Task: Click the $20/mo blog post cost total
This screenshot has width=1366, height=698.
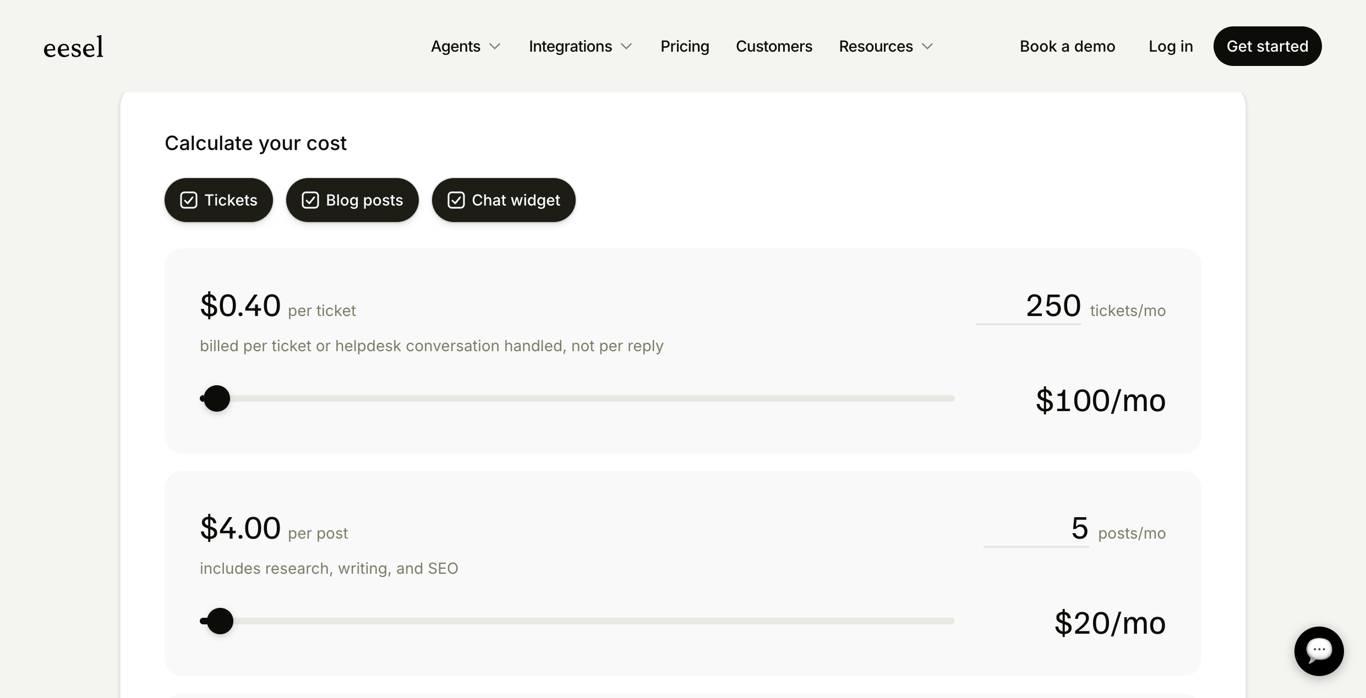Action: (x=1110, y=624)
